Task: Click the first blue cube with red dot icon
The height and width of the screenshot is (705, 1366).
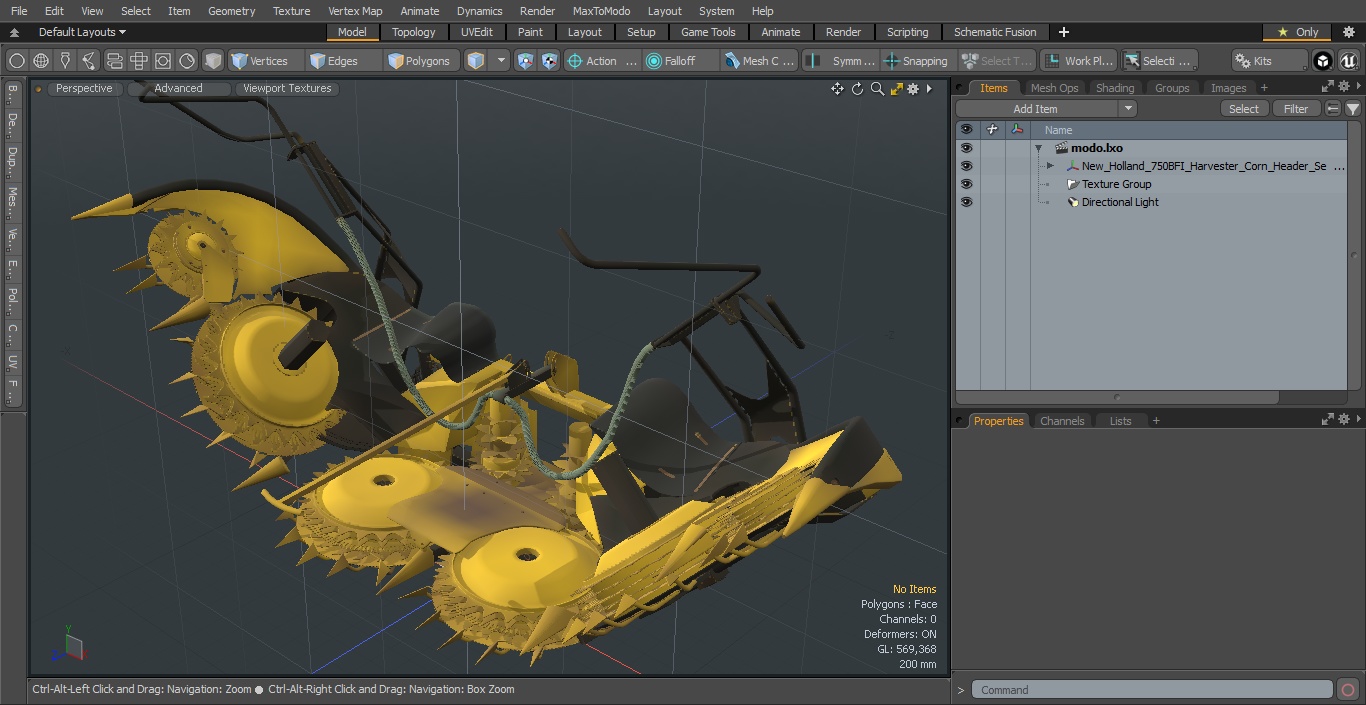Action: [525, 61]
